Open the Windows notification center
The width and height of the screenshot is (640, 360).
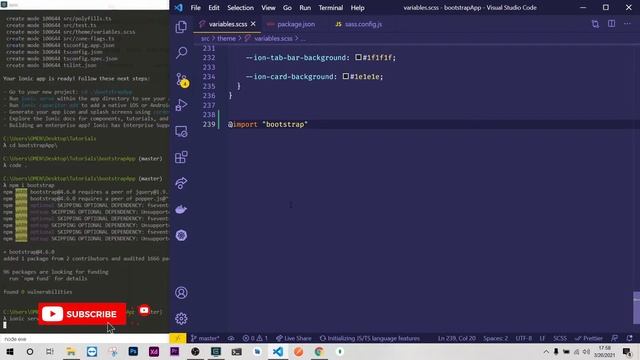pyautogui.click(x=627, y=351)
